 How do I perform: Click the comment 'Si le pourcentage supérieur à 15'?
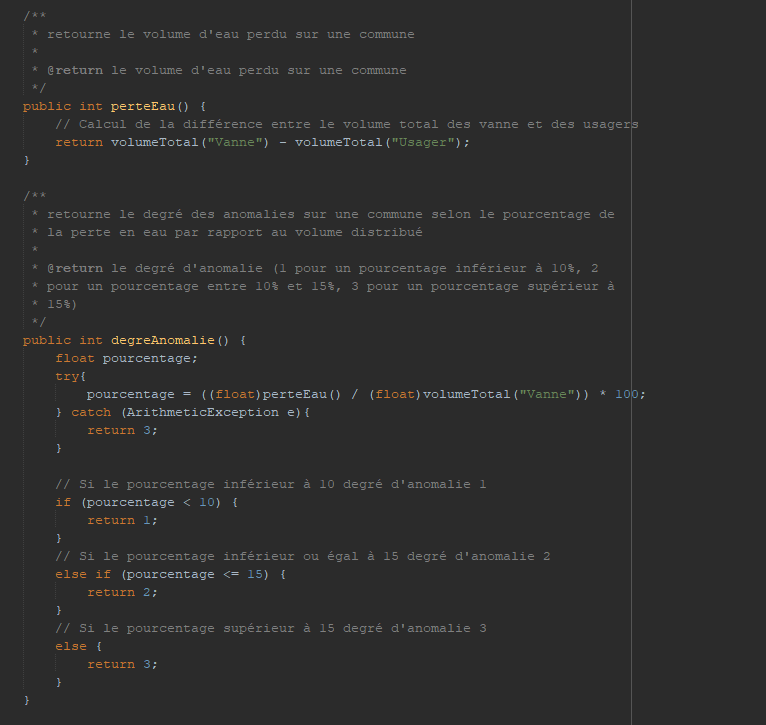click(x=271, y=628)
